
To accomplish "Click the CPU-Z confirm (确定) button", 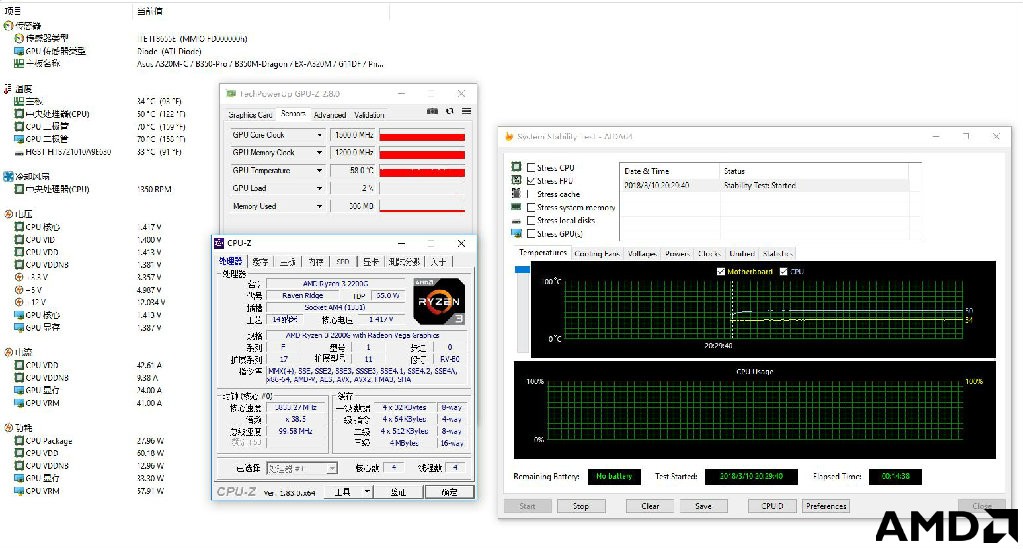I will click(449, 492).
